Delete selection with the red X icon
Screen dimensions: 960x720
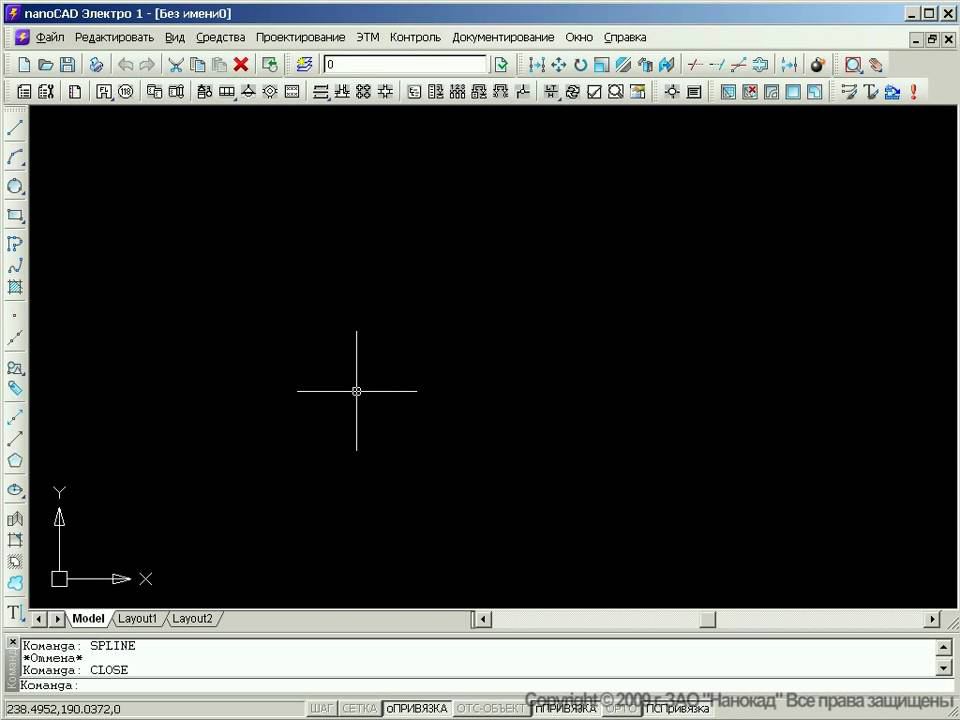pos(241,64)
